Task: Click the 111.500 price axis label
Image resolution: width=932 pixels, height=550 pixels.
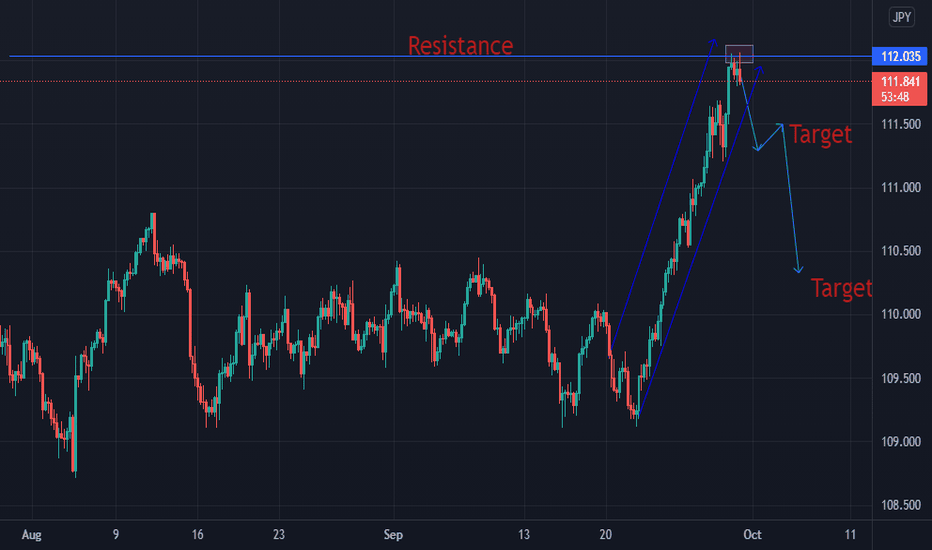Action: [900, 124]
